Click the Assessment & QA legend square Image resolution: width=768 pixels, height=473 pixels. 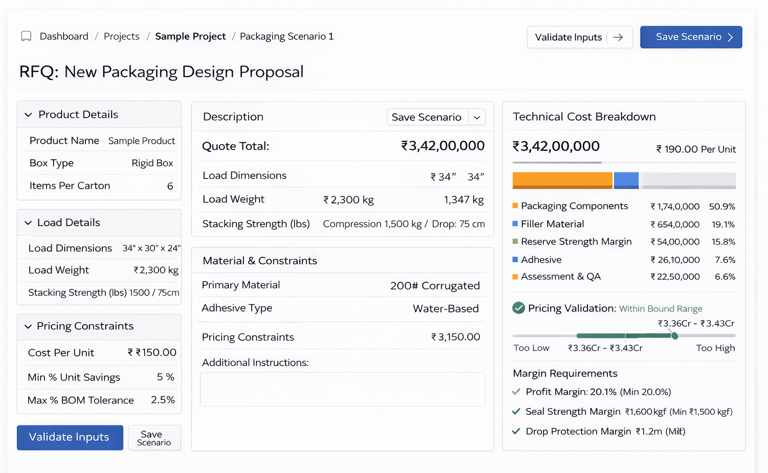[x=515, y=277]
